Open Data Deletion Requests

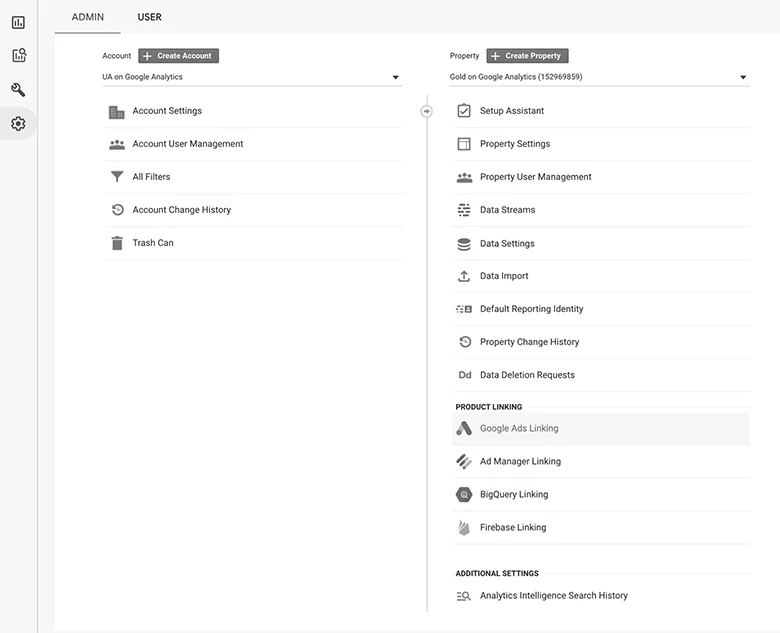pyautogui.click(x=600, y=375)
